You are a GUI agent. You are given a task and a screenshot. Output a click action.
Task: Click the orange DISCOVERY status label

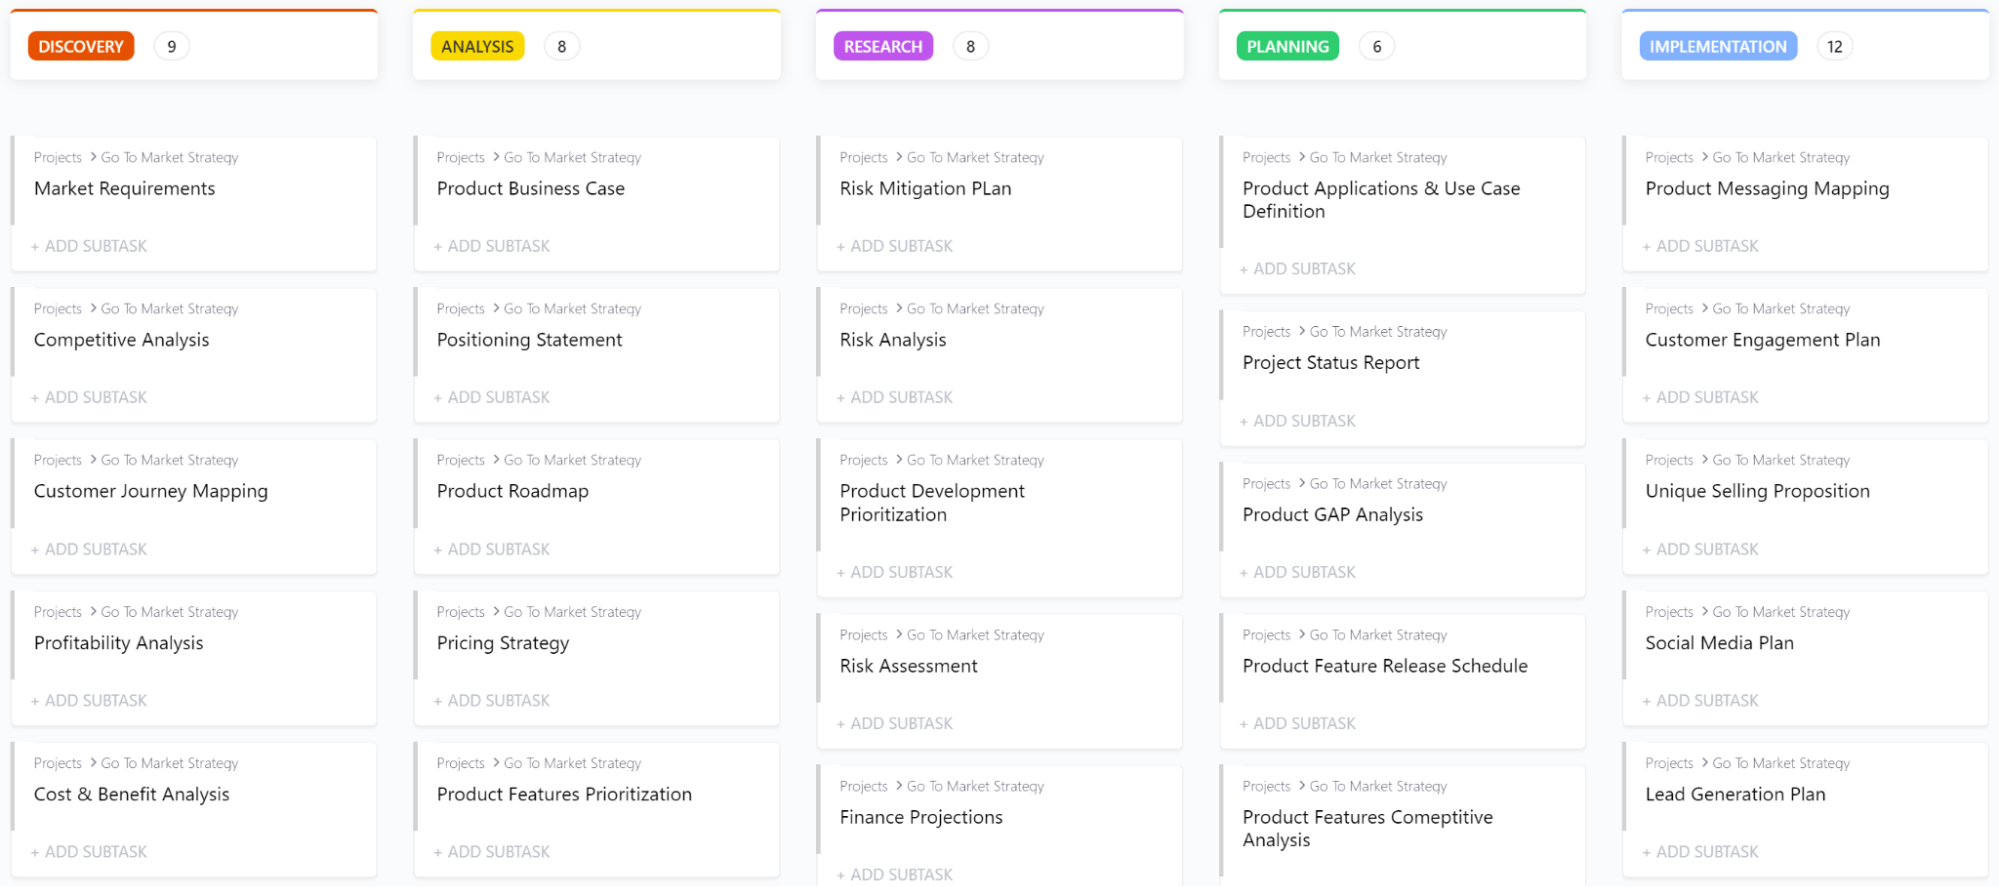(81, 47)
